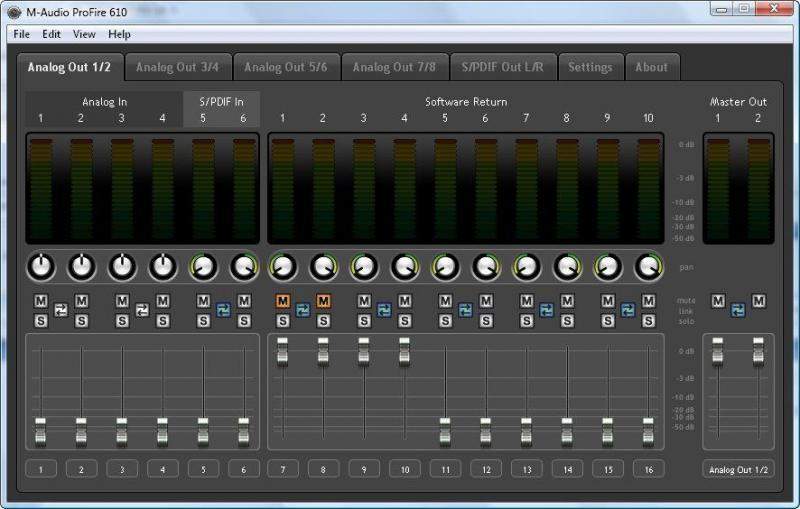
Task: Unmute Software Return channel 1
Action: (x=282, y=301)
